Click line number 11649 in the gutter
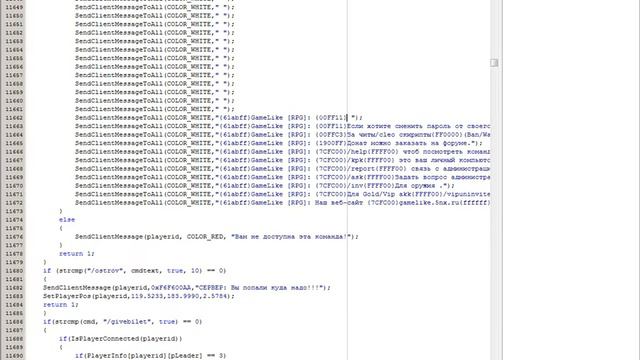The image size is (640, 360). point(14,7)
